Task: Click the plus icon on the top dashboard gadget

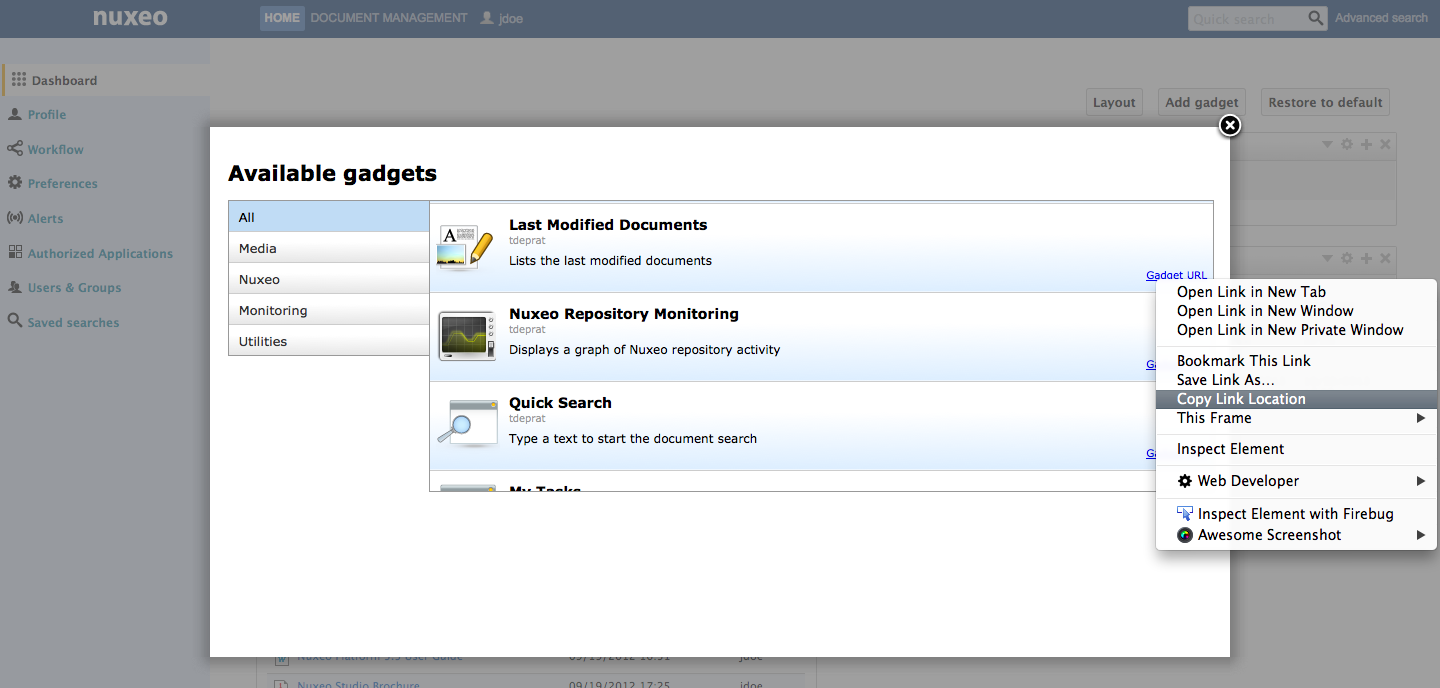Action: pos(1366,145)
